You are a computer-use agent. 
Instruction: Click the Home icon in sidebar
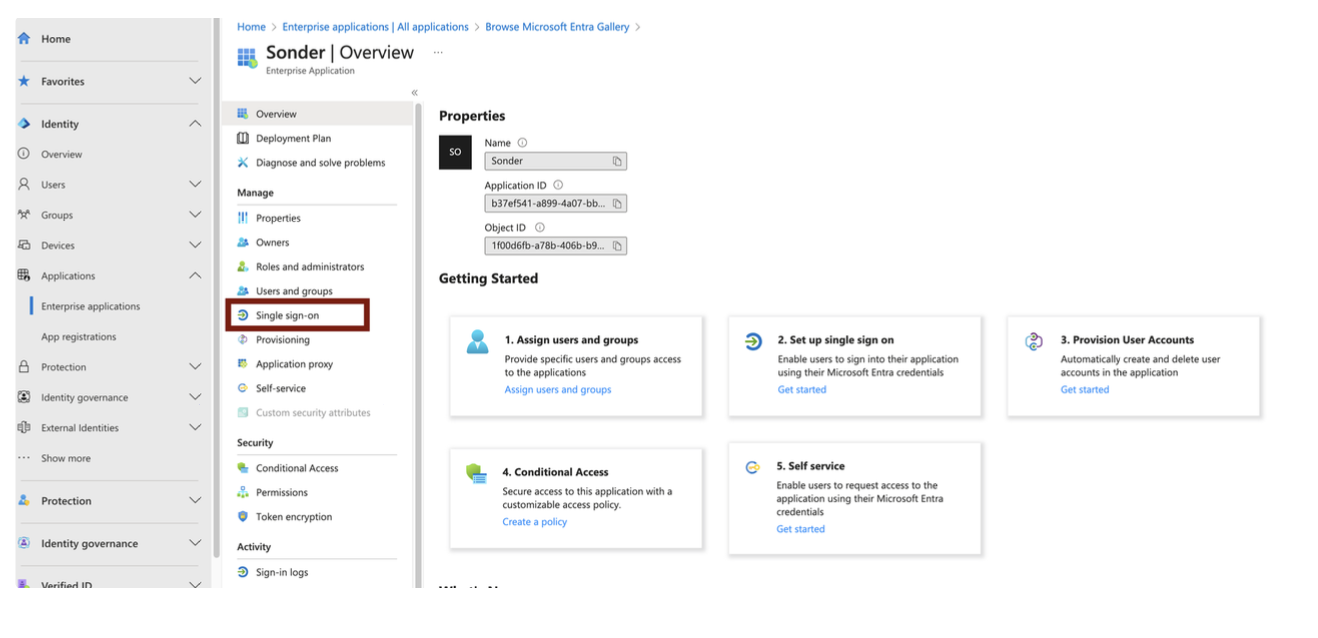(x=24, y=39)
